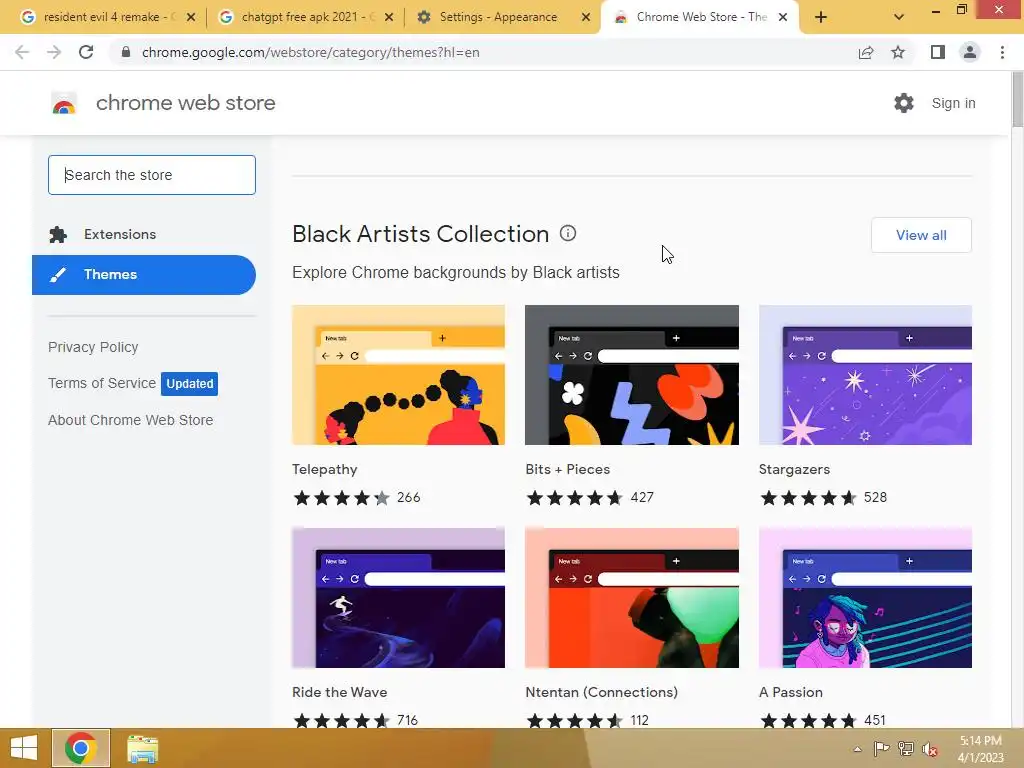Show info about Black Artists Collection
Image resolution: width=1024 pixels, height=768 pixels.
(x=568, y=233)
